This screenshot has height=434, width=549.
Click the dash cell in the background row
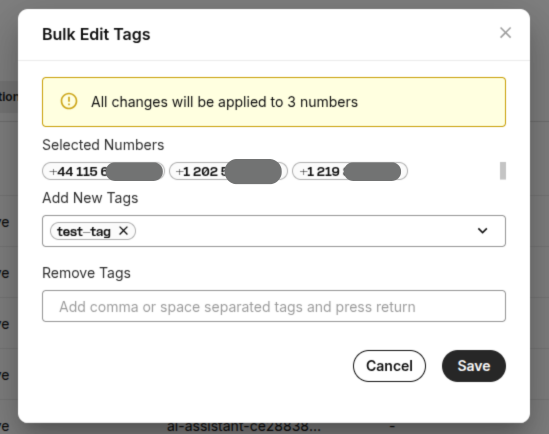(x=392, y=426)
